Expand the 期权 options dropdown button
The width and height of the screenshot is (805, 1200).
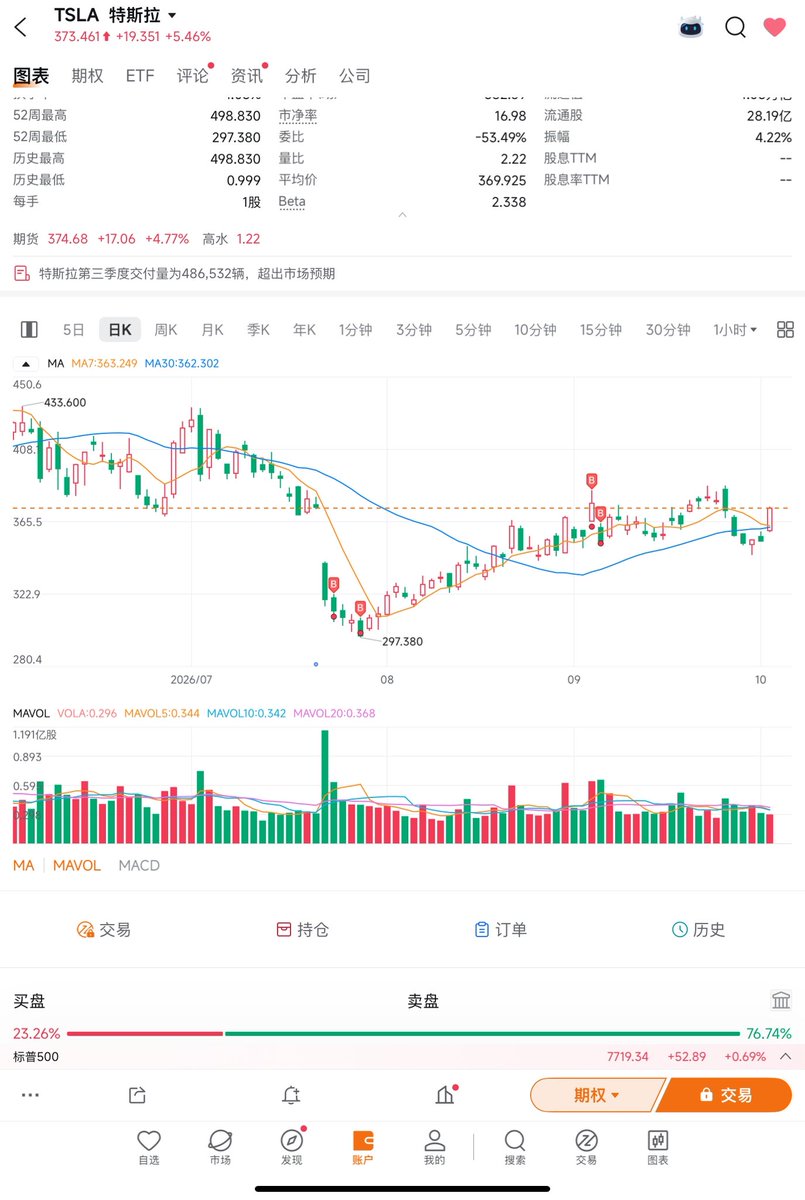[x=596, y=1095]
